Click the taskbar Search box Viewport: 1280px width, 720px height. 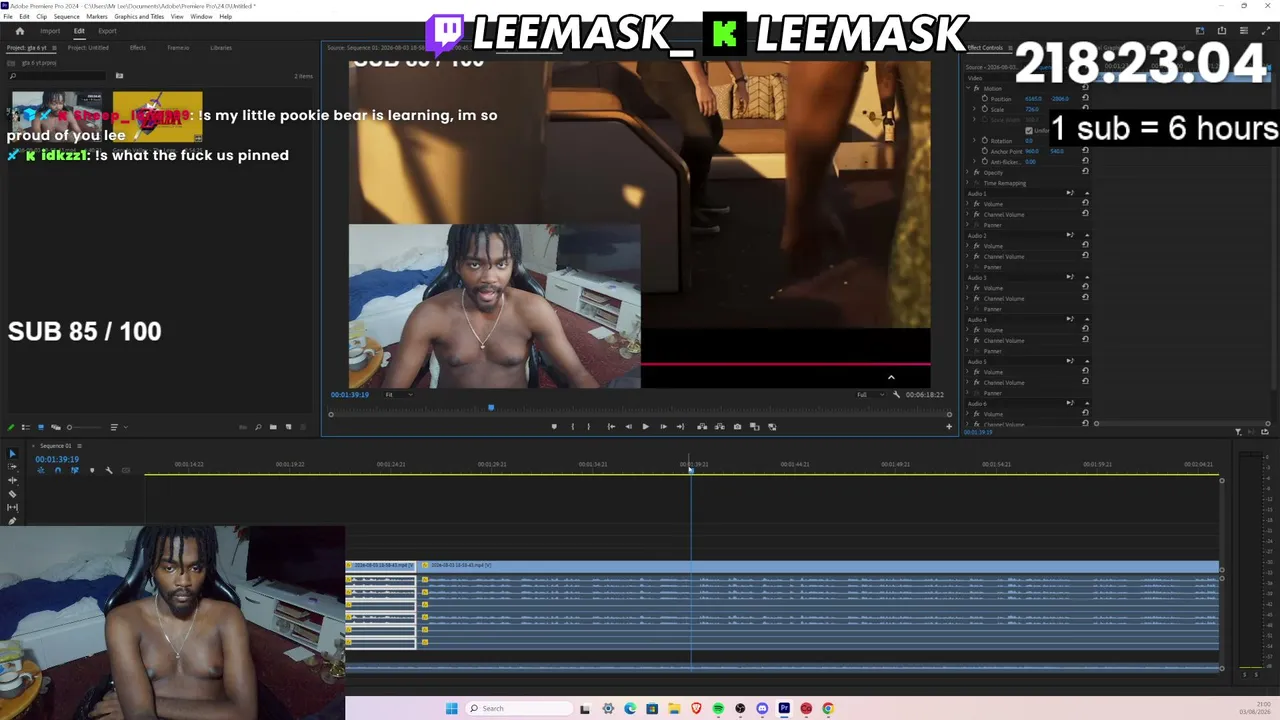[520, 708]
